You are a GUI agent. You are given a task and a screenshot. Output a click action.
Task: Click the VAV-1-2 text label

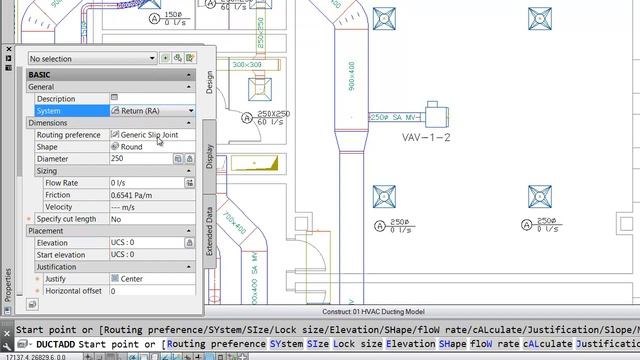pyautogui.click(x=426, y=138)
